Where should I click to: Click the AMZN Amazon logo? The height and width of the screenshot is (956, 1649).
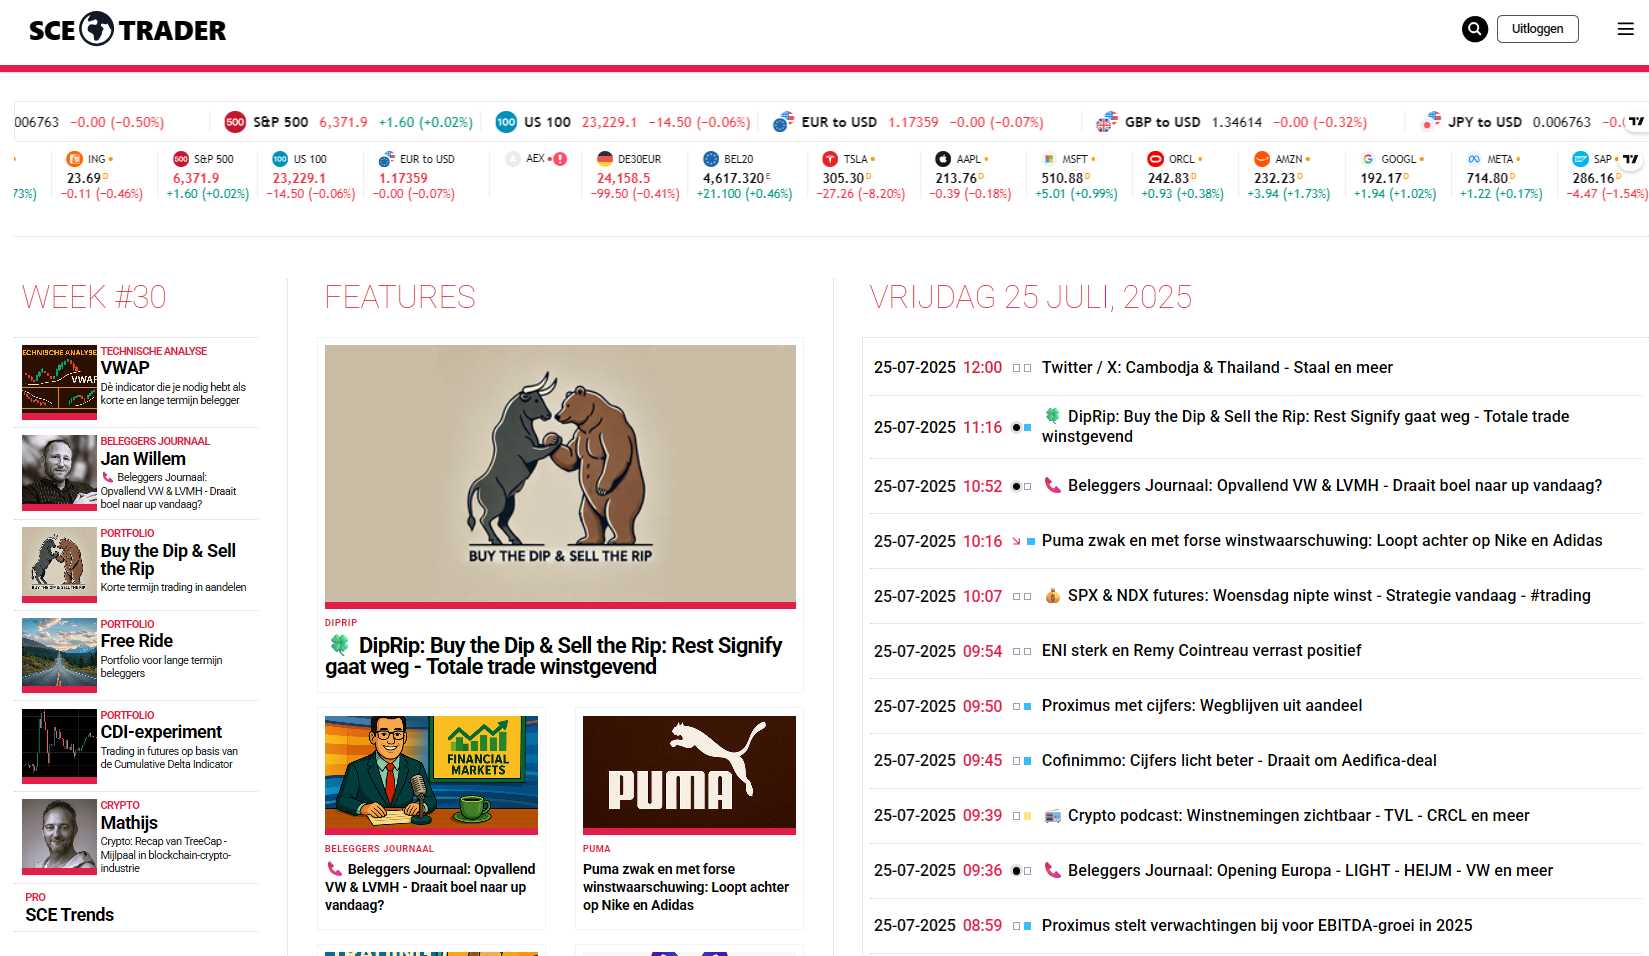click(1262, 159)
